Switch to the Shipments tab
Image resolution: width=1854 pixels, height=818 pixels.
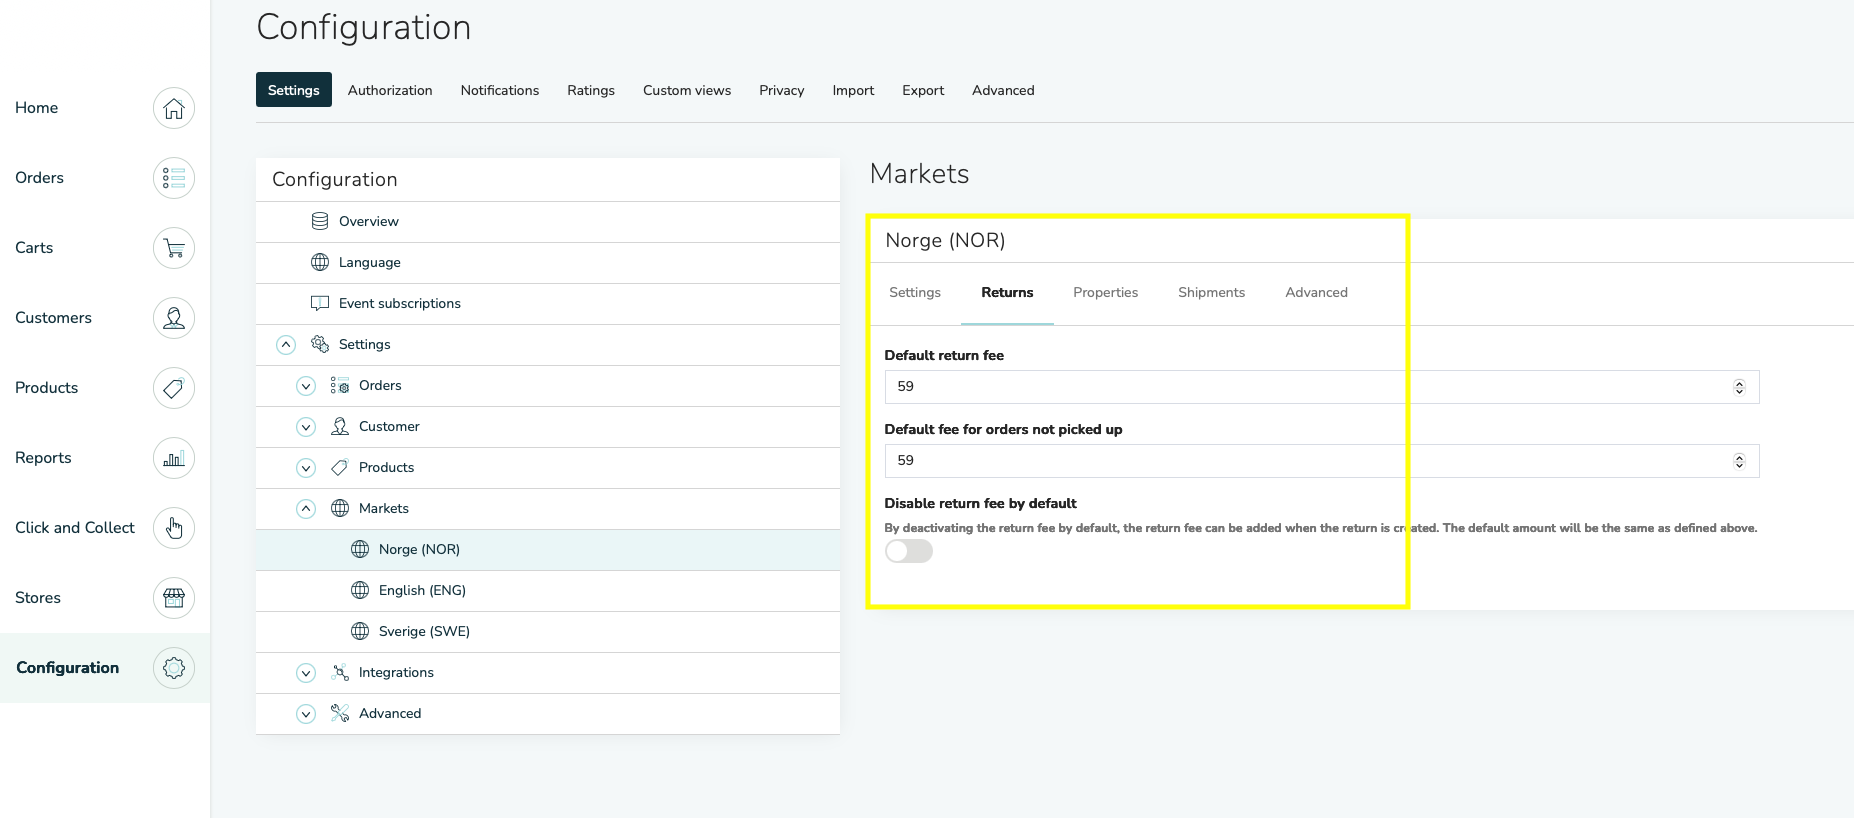pos(1211,292)
